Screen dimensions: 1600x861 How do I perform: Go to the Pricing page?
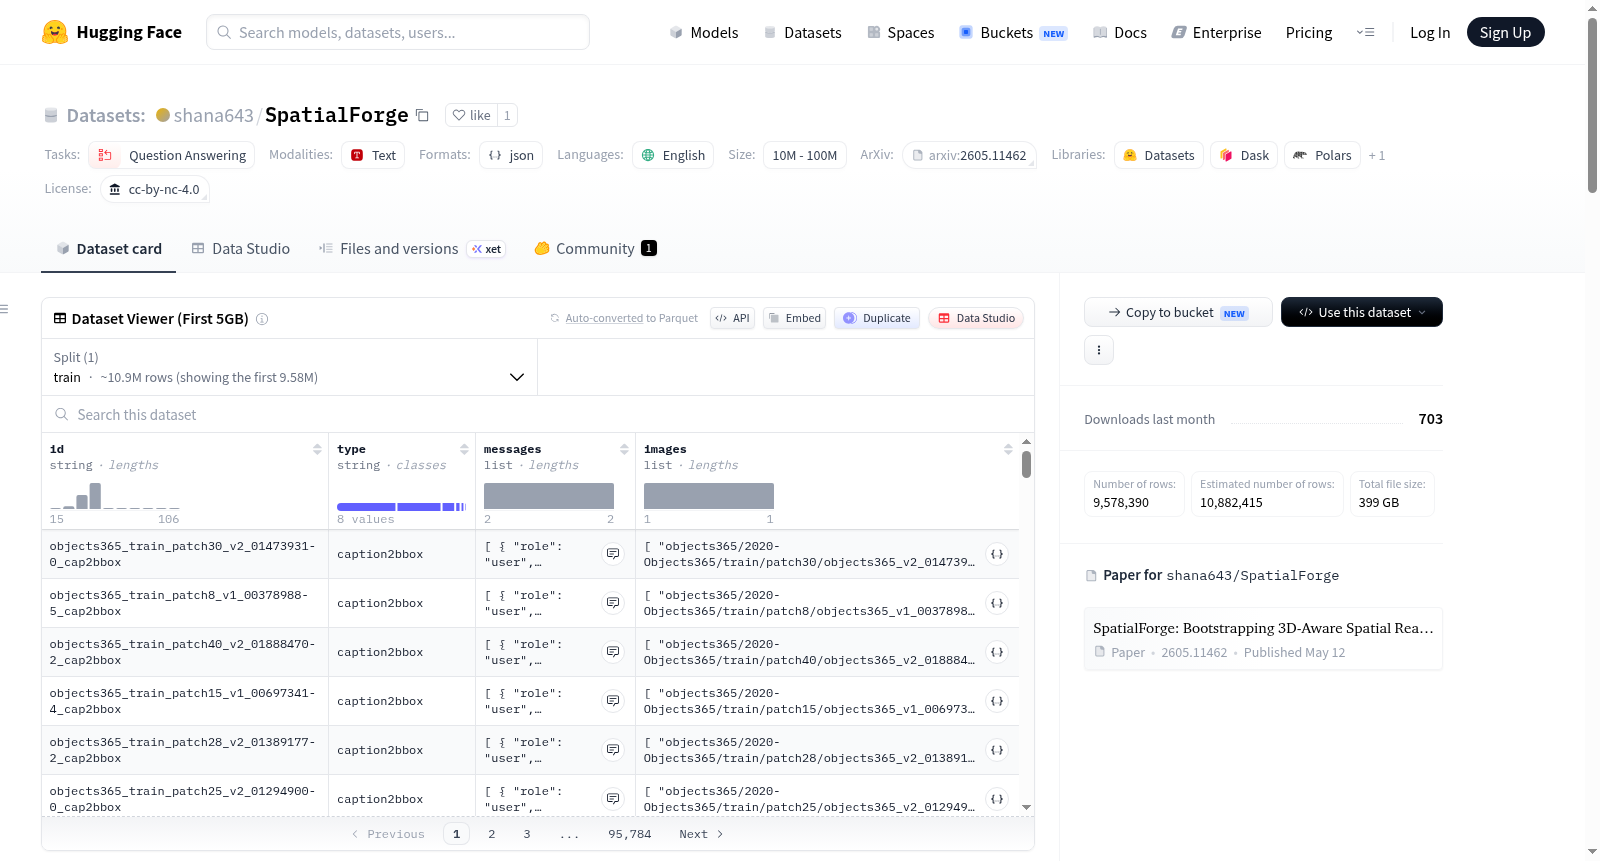[1309, 32]
